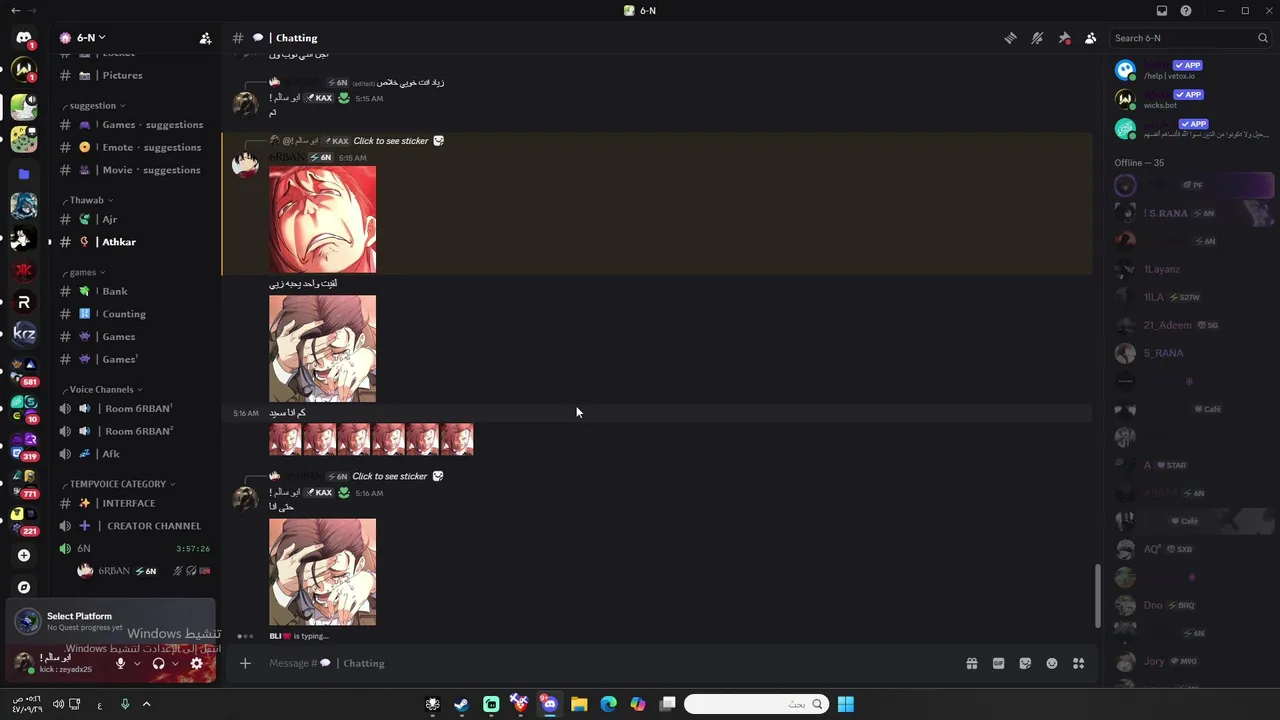Viewport: 1280px width, 720px height.
Task: Click the Windows Start button
Action: [846, 704]
